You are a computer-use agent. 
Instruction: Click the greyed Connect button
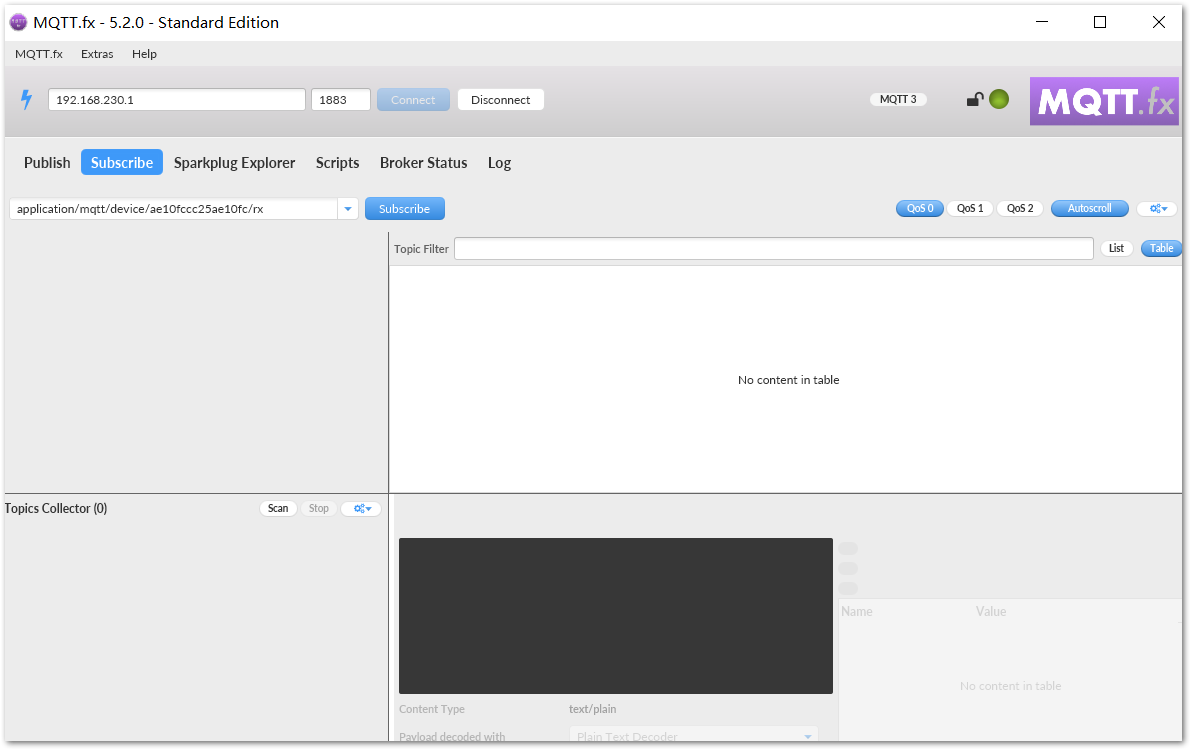point(413,100)
